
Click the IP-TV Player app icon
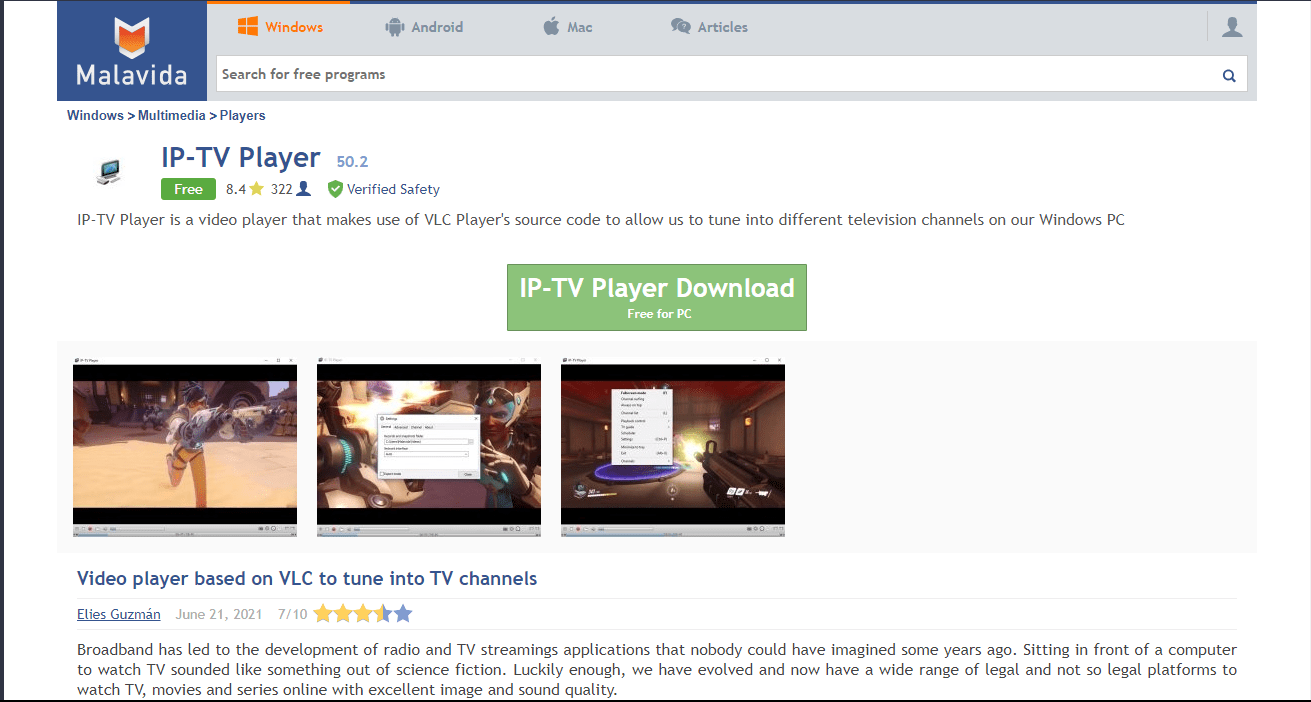109,171
